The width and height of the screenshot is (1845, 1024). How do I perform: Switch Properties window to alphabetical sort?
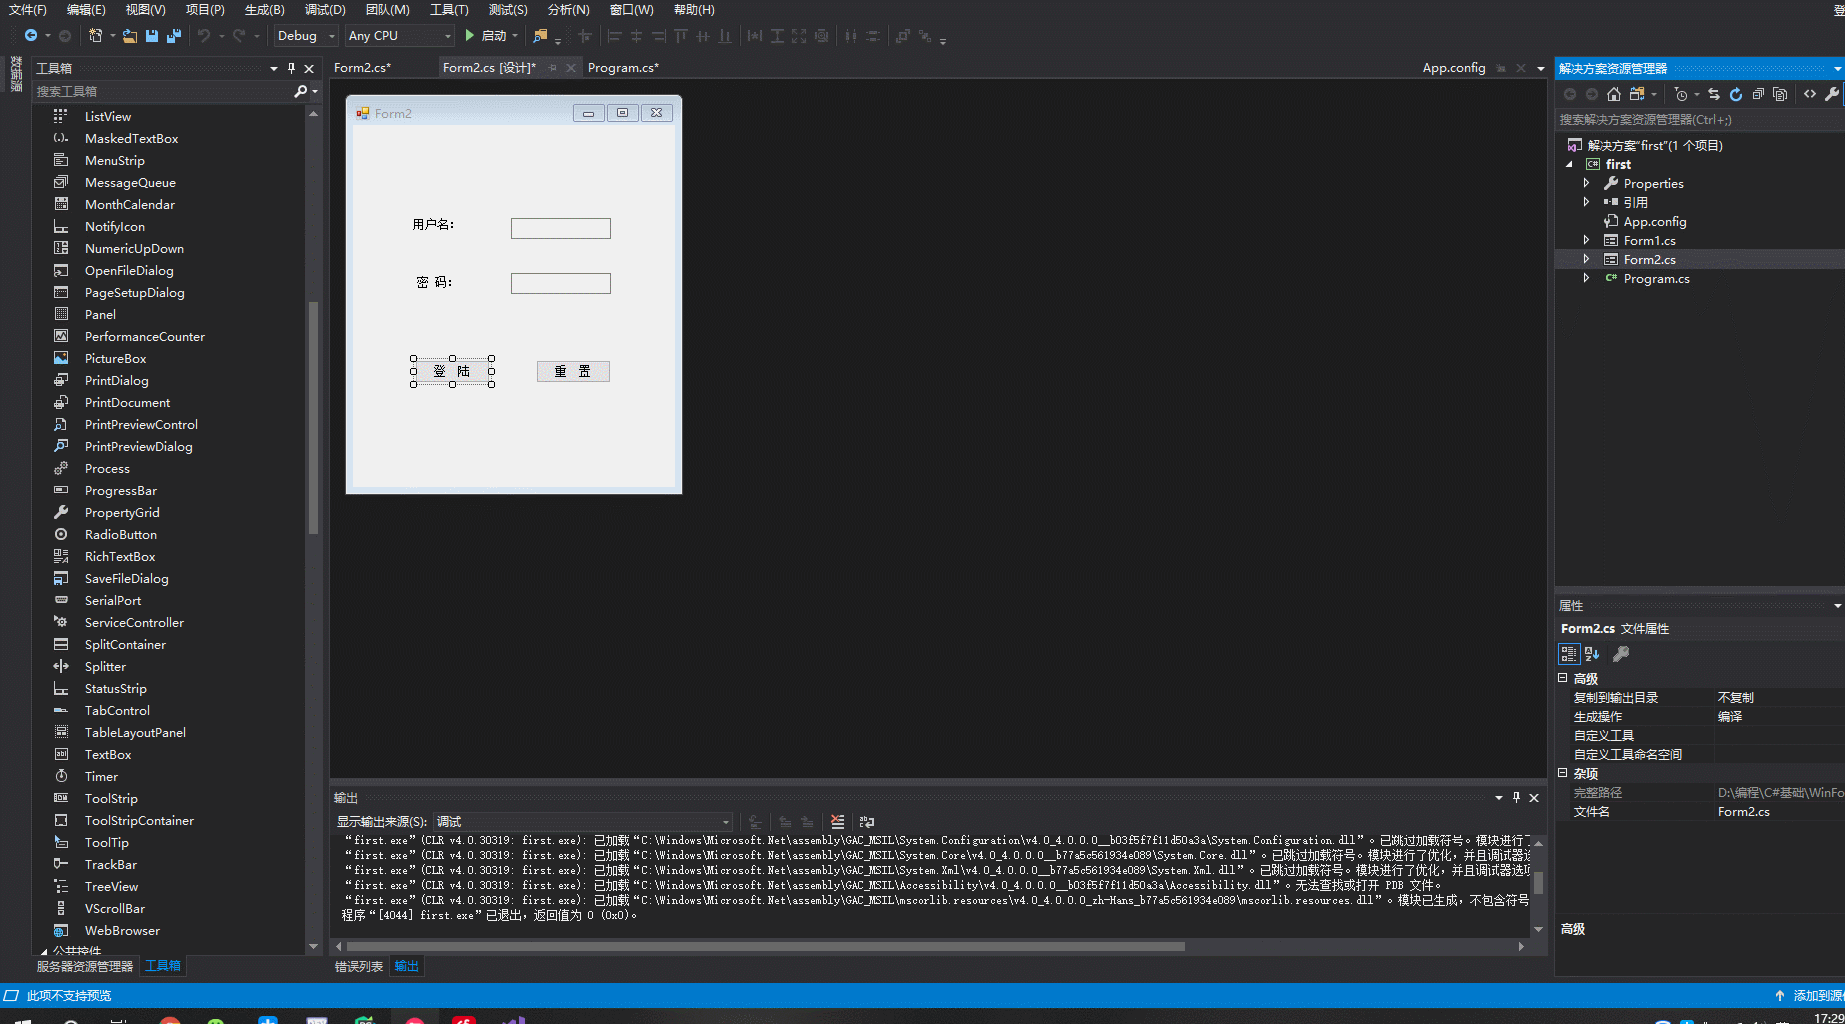point(1592,654)
